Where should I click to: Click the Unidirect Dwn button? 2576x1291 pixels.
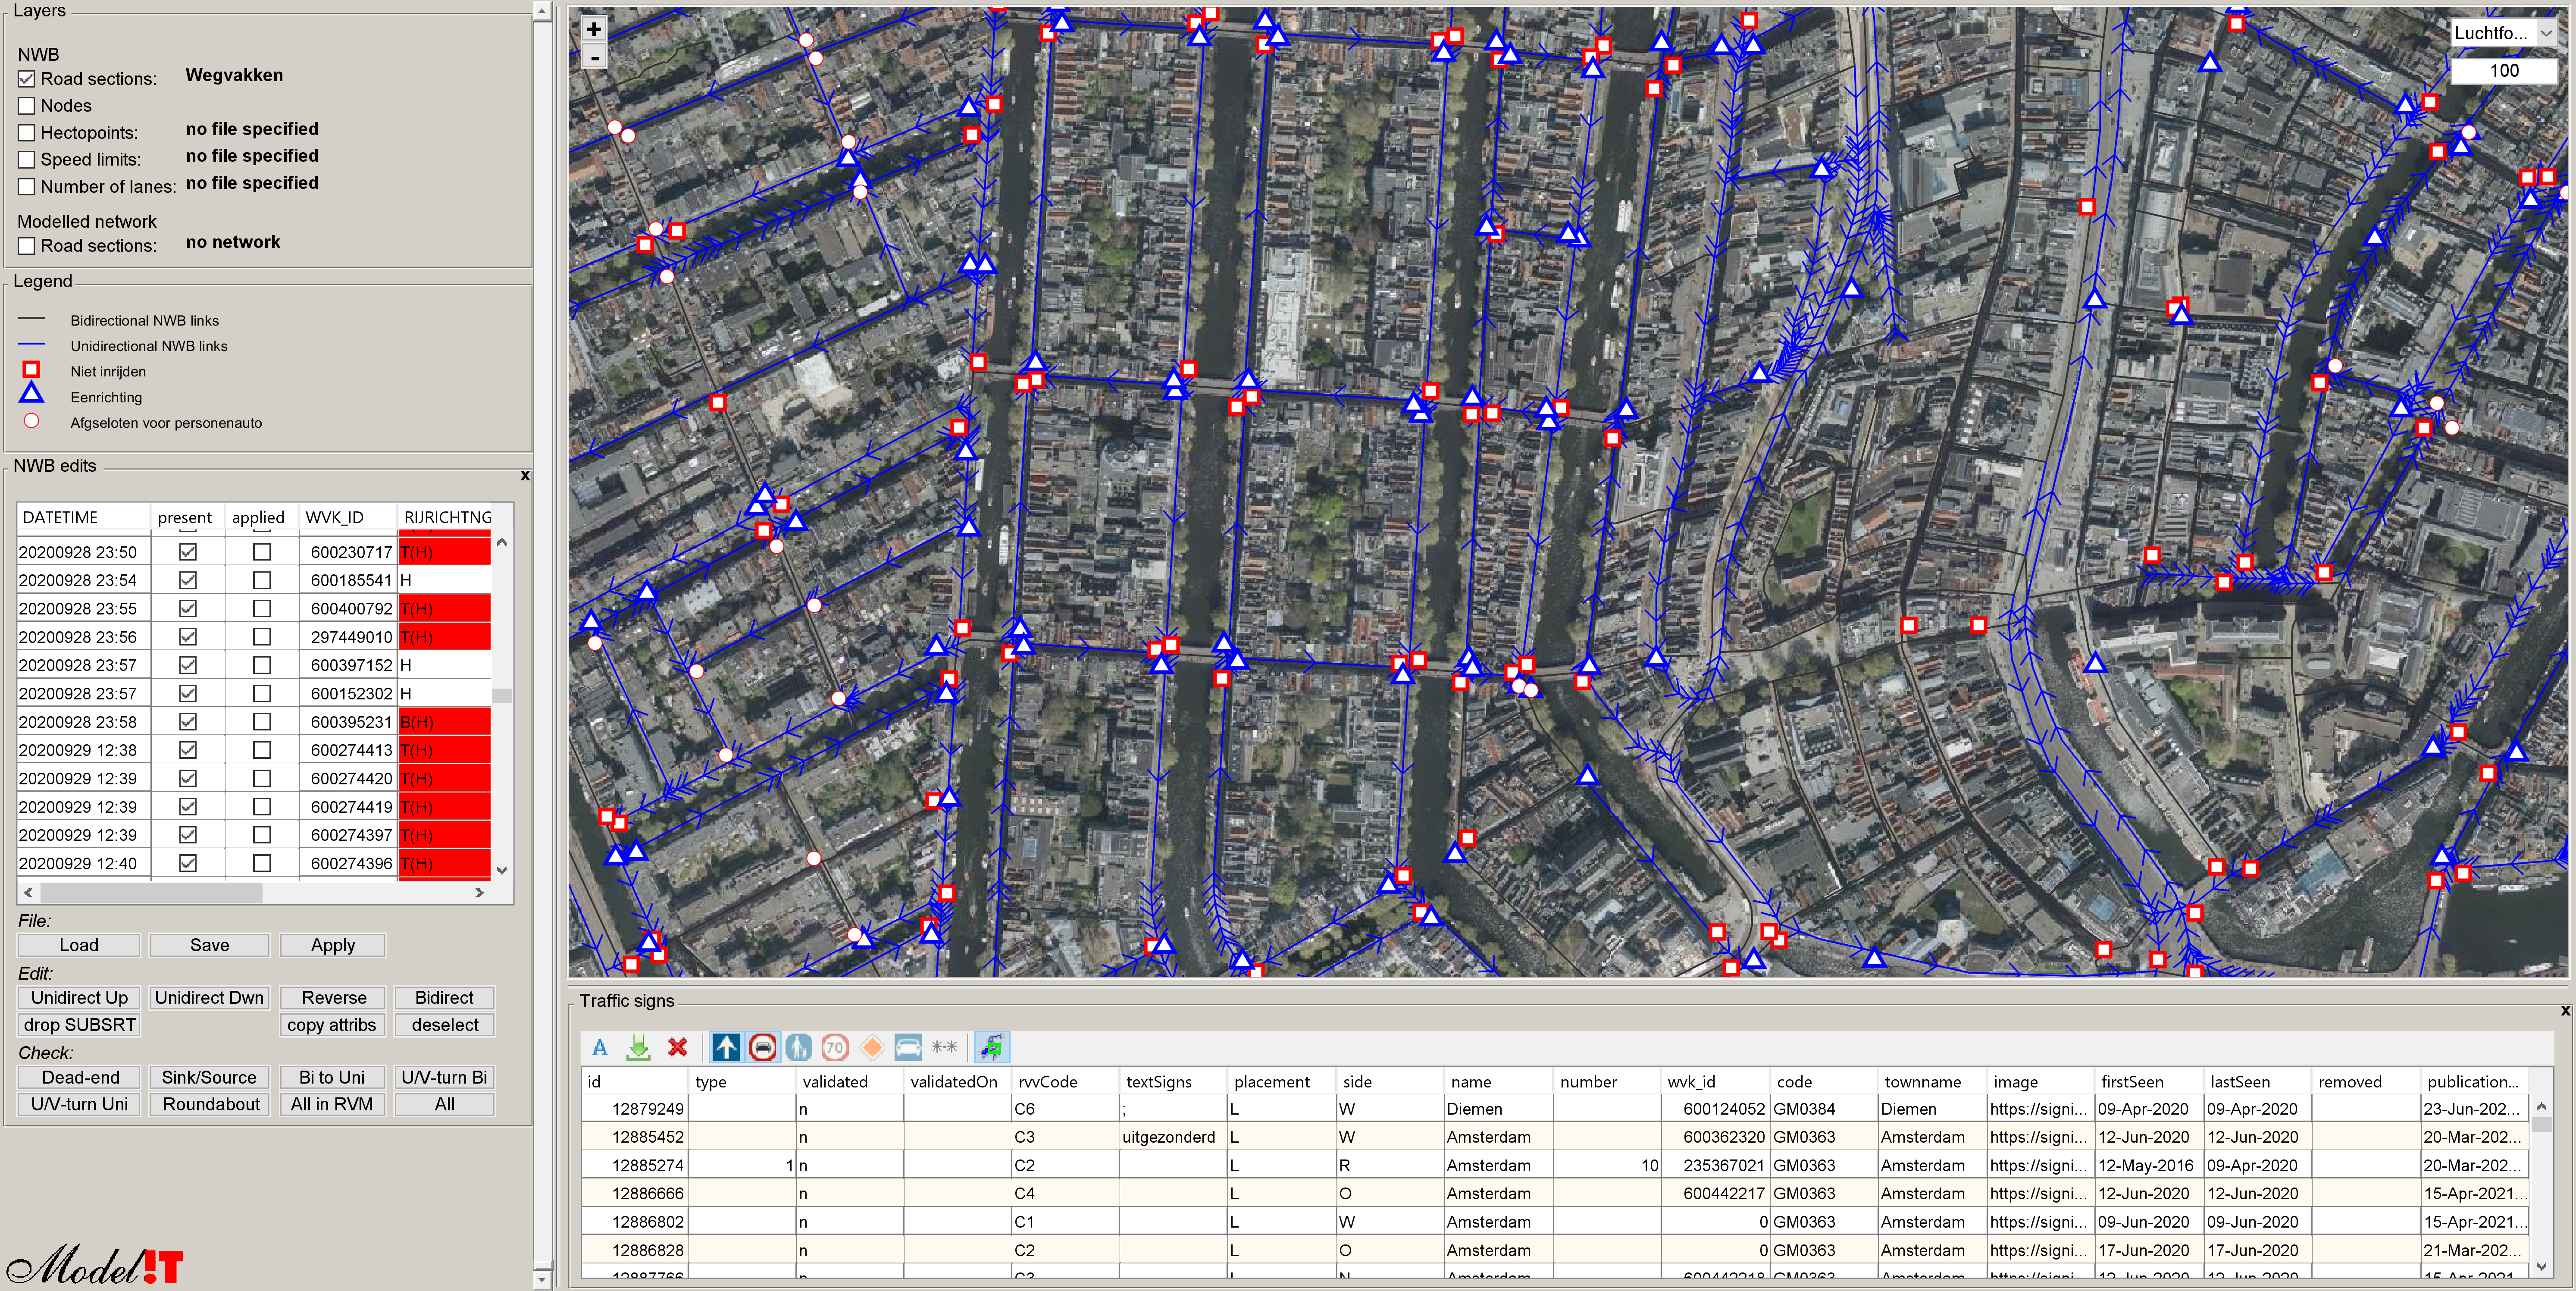(x=209, y=998)
